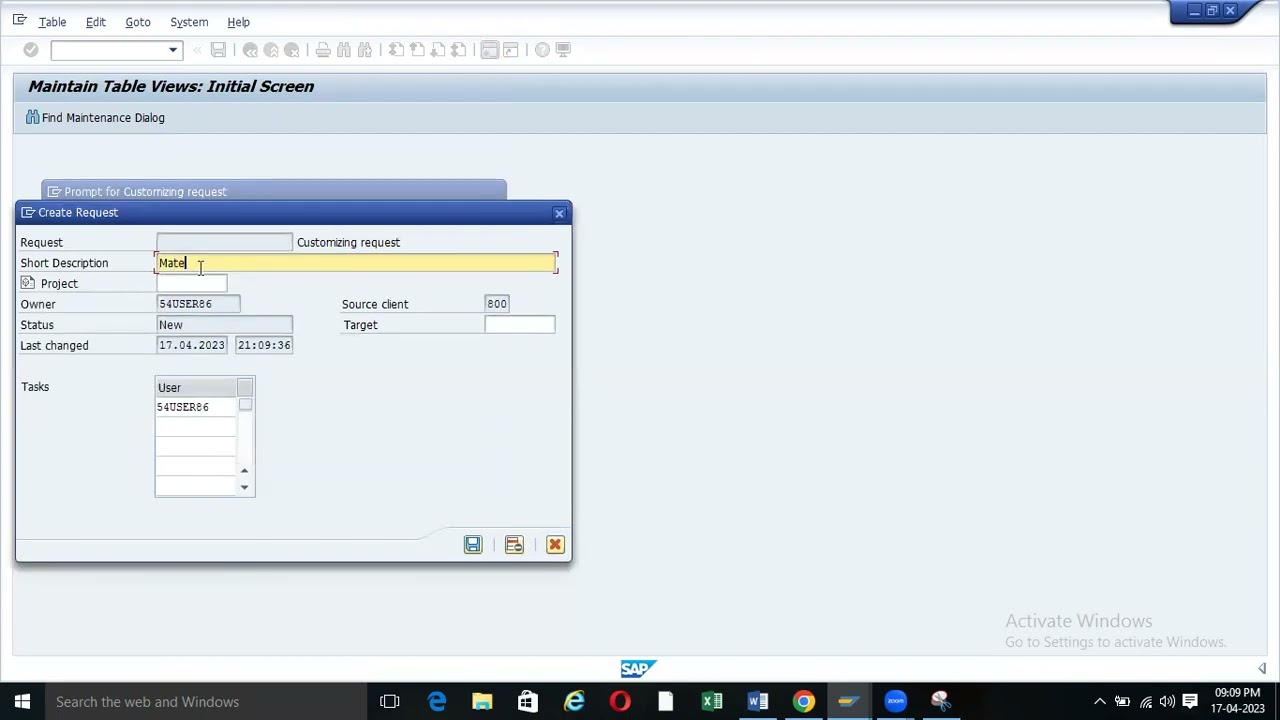Toggle row selector for 54USER86 task
Image resolution: width=1280 pixels, height=720 pixels.
245,405
